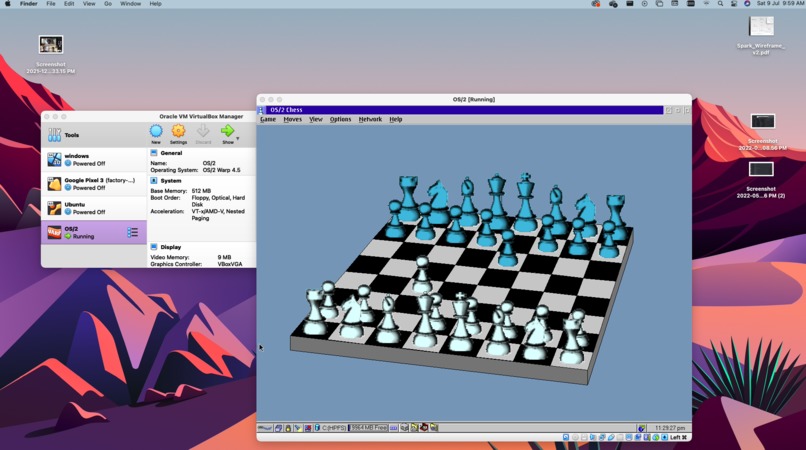Viewport: 806px width, 450px height.
Task: Open the Go menu in macOS menu bar
Action: pos(108,4)
